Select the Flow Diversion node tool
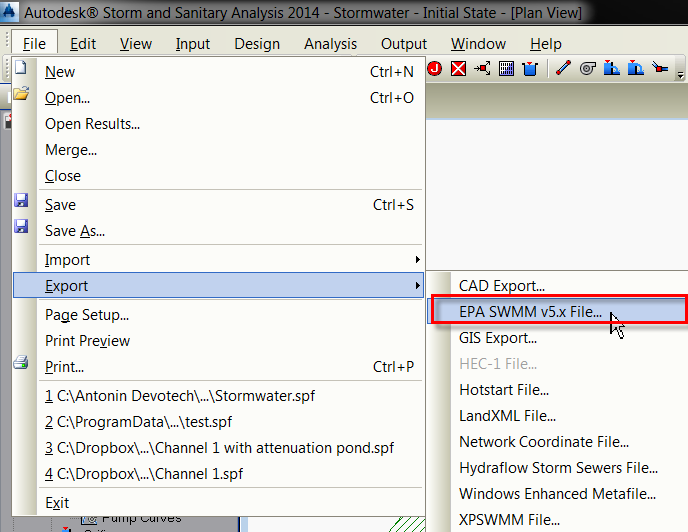 tap(482, 68)
